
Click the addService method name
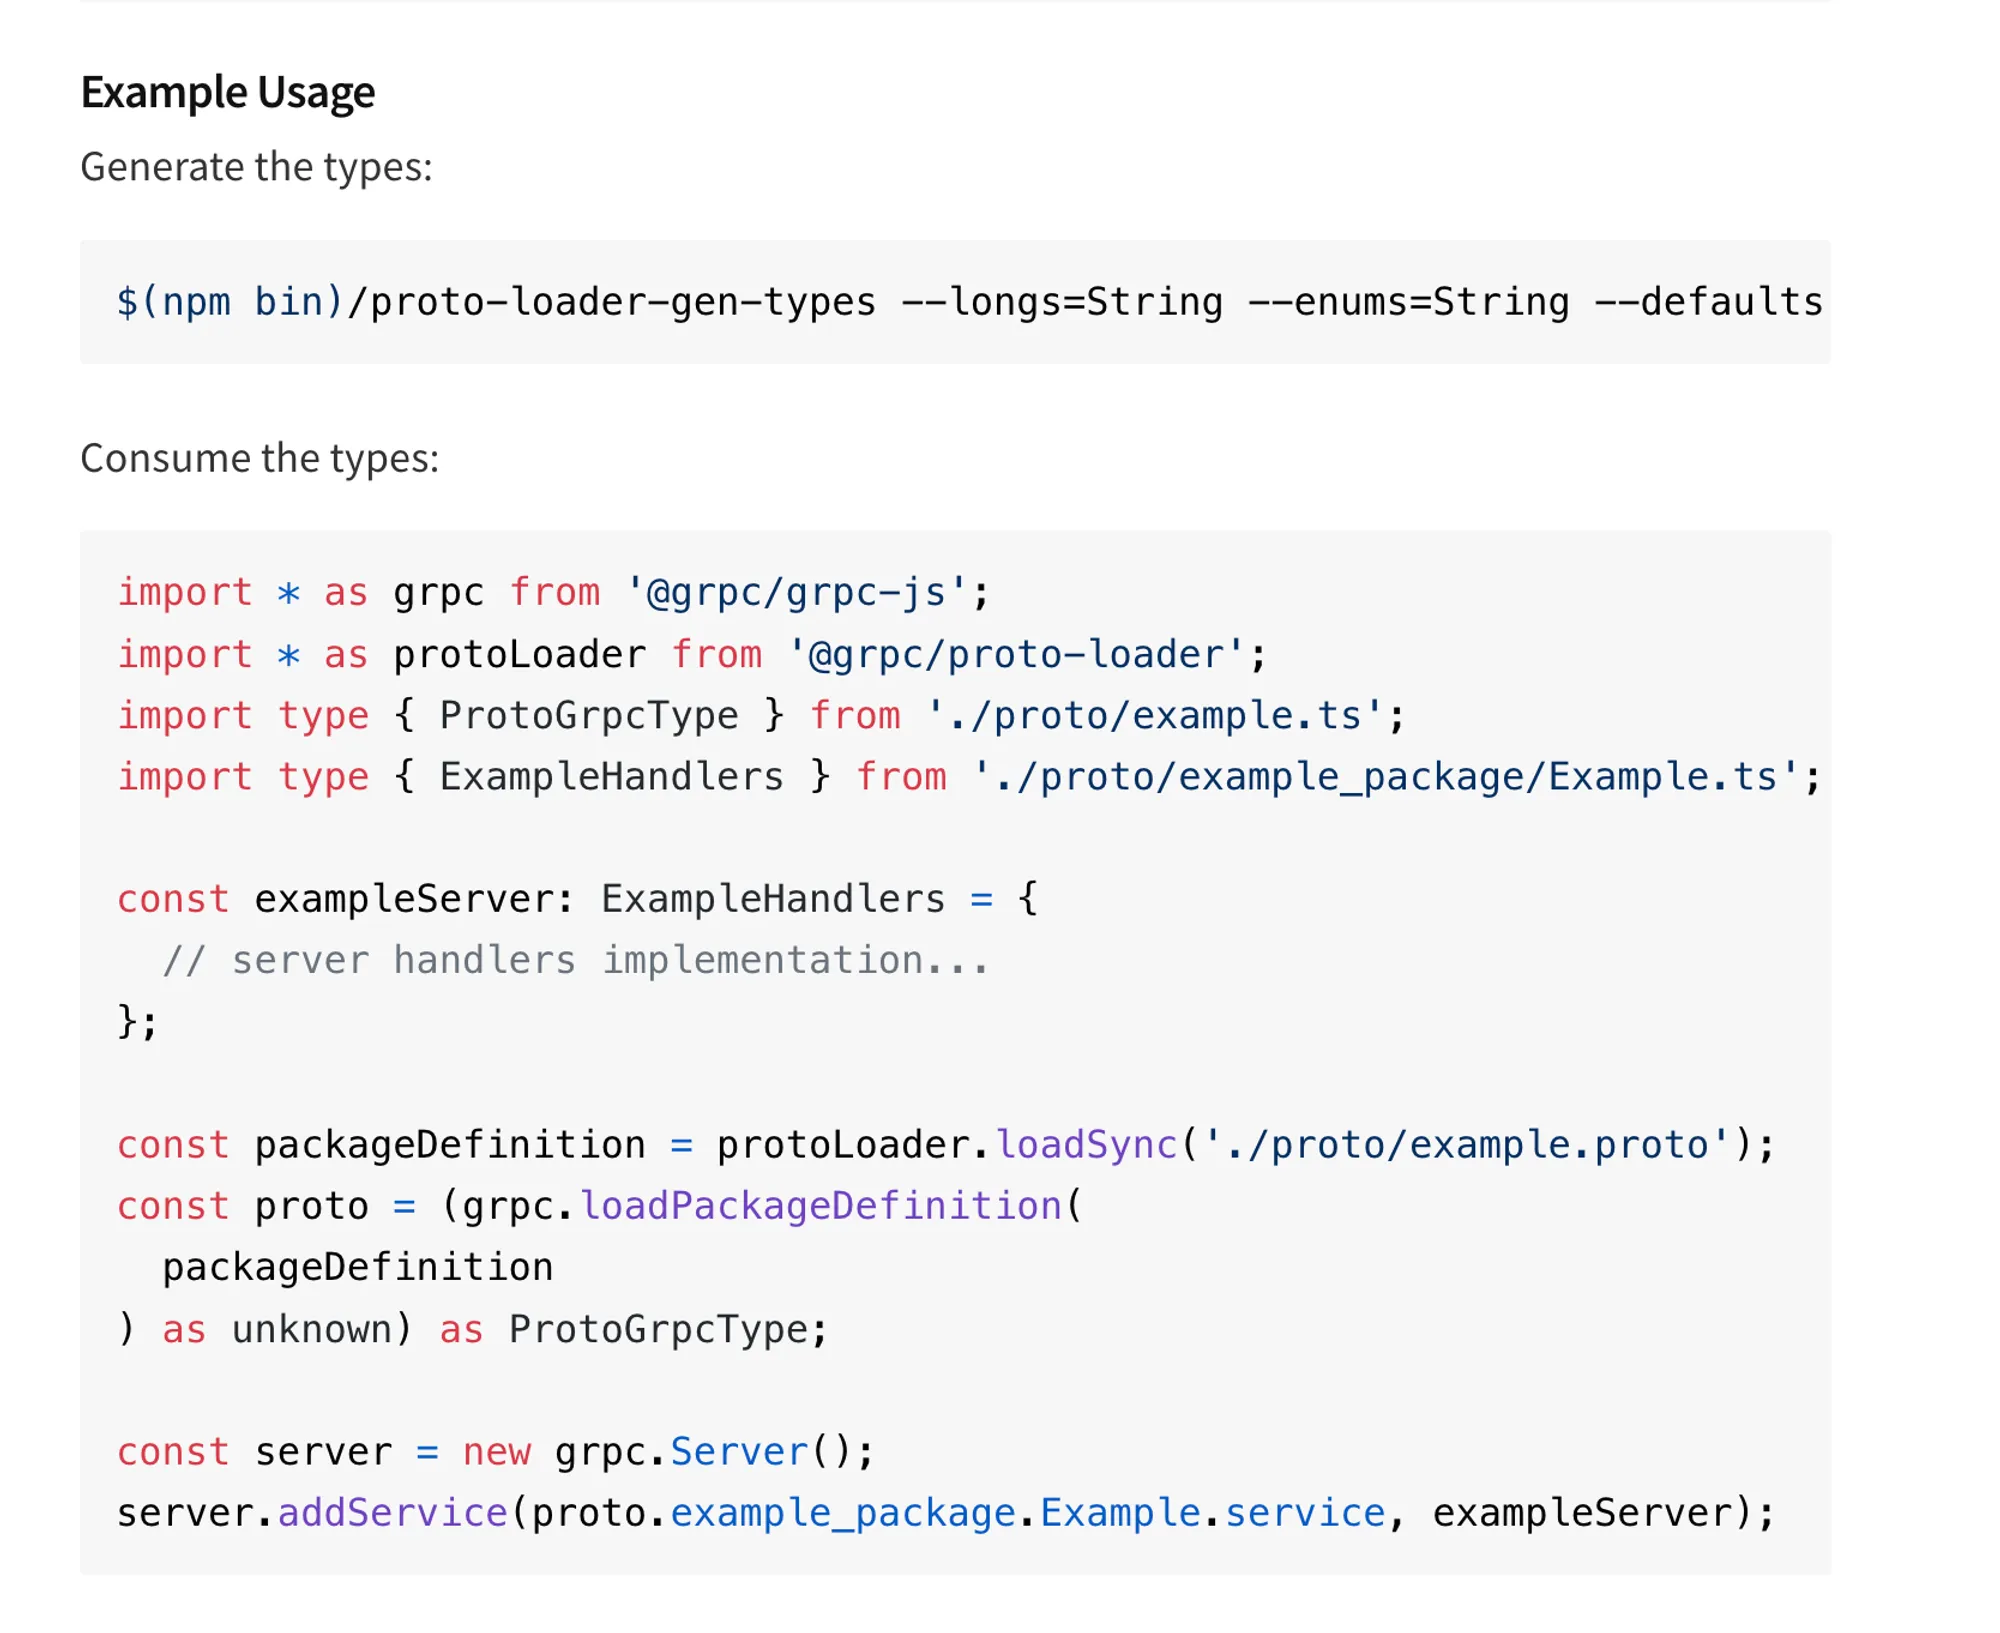[392, 1513]
